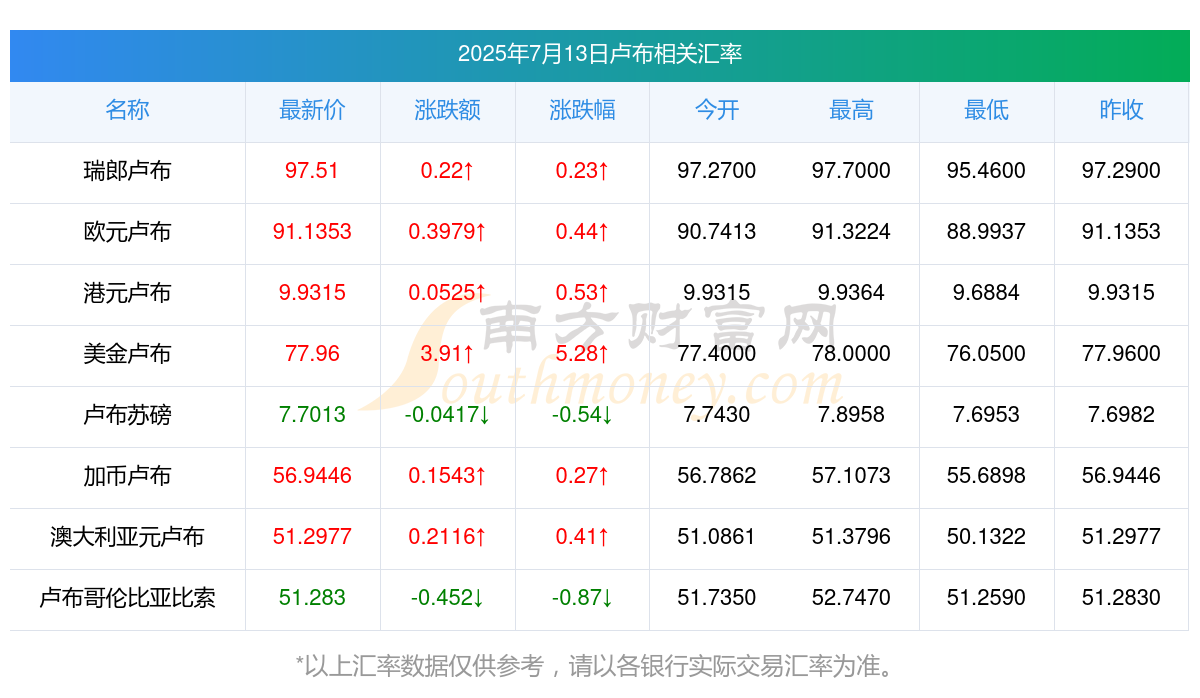Click previous close 97.2900
This screenshot has height=698, width=1200.
click(x=1121, y=171)
